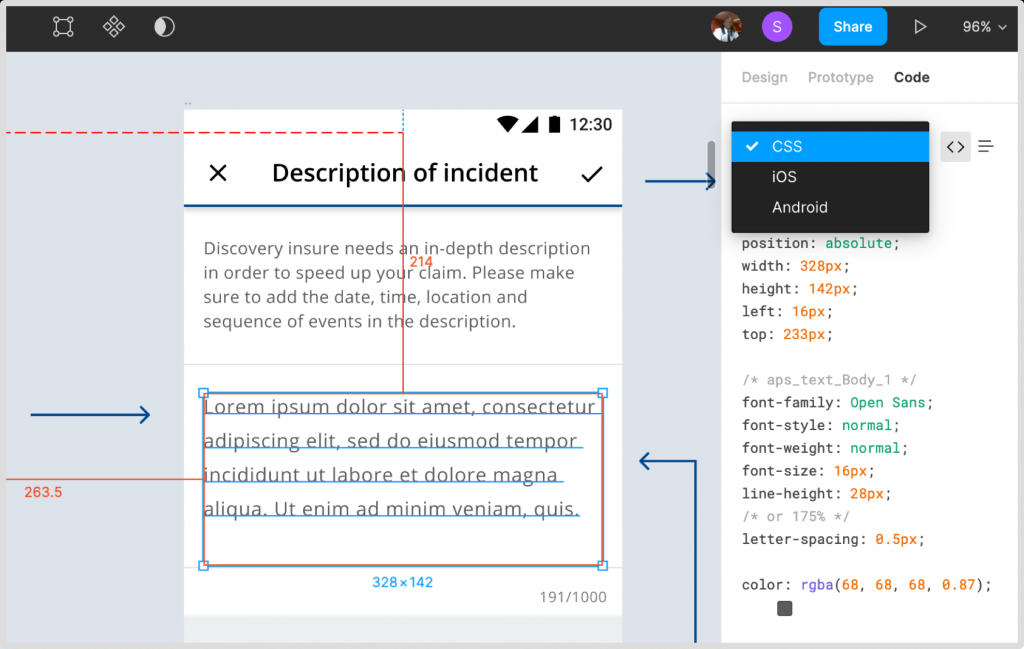Viewport: 1024px width, 649px height.
Task: Click the X close icon in mockup
Action: 218,173
